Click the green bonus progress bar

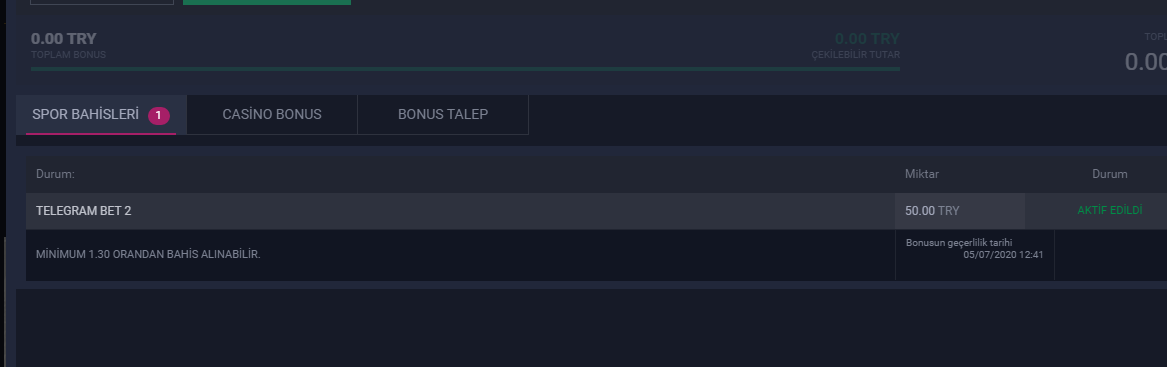(x=465, y=69)
